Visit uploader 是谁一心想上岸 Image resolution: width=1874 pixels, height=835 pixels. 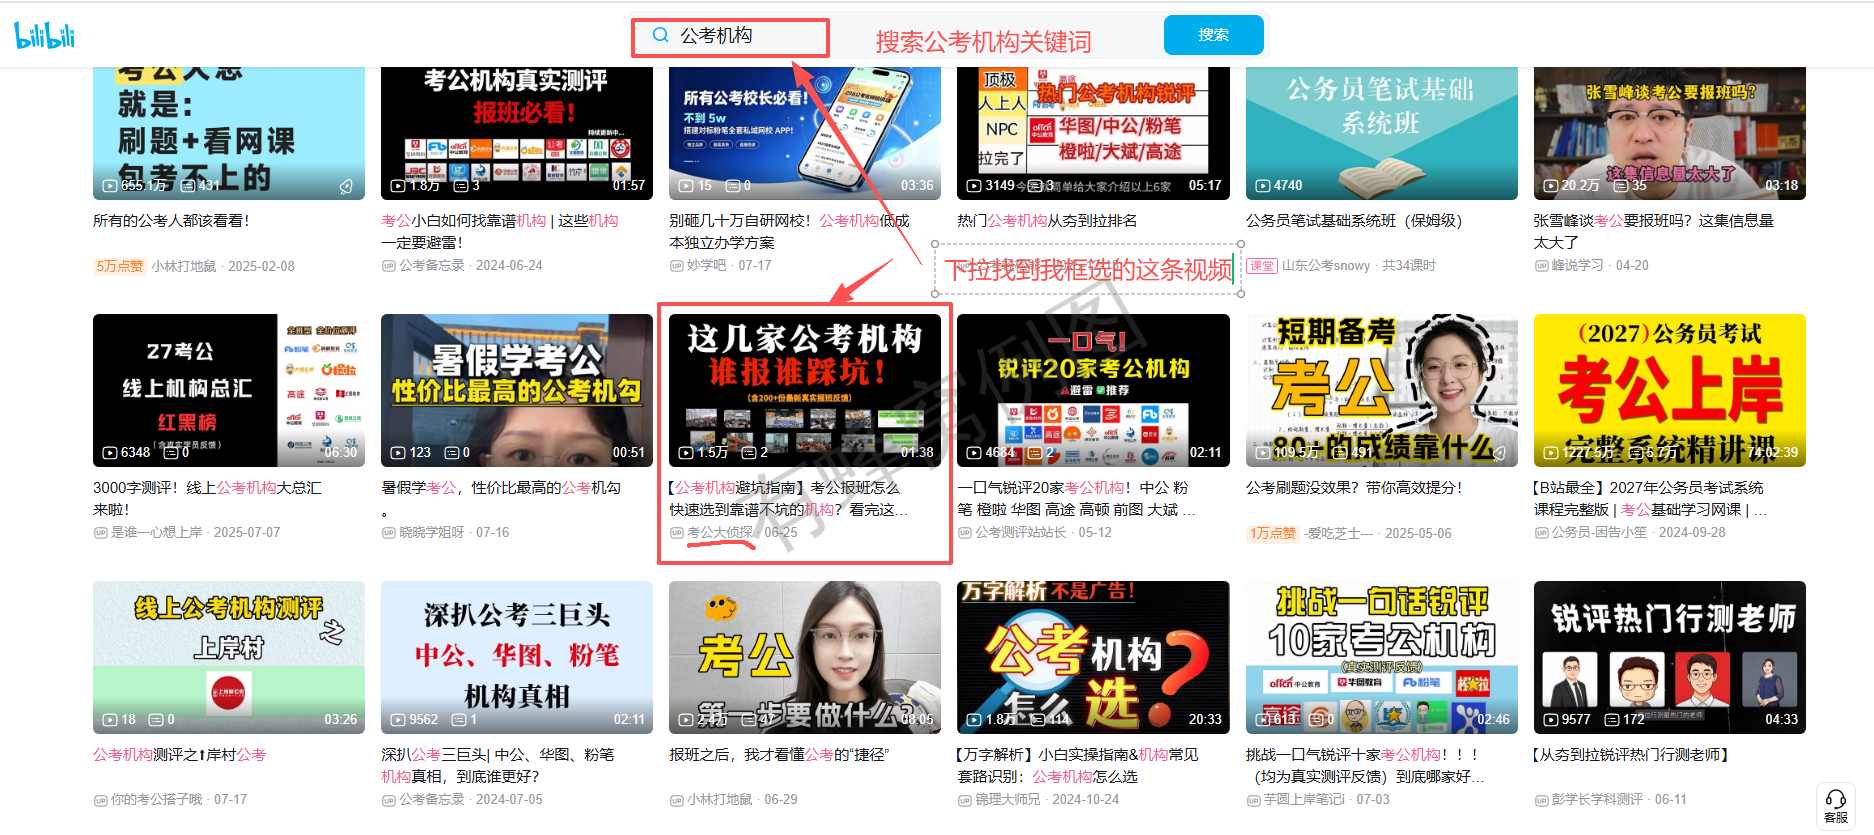[x=157, y=533]
